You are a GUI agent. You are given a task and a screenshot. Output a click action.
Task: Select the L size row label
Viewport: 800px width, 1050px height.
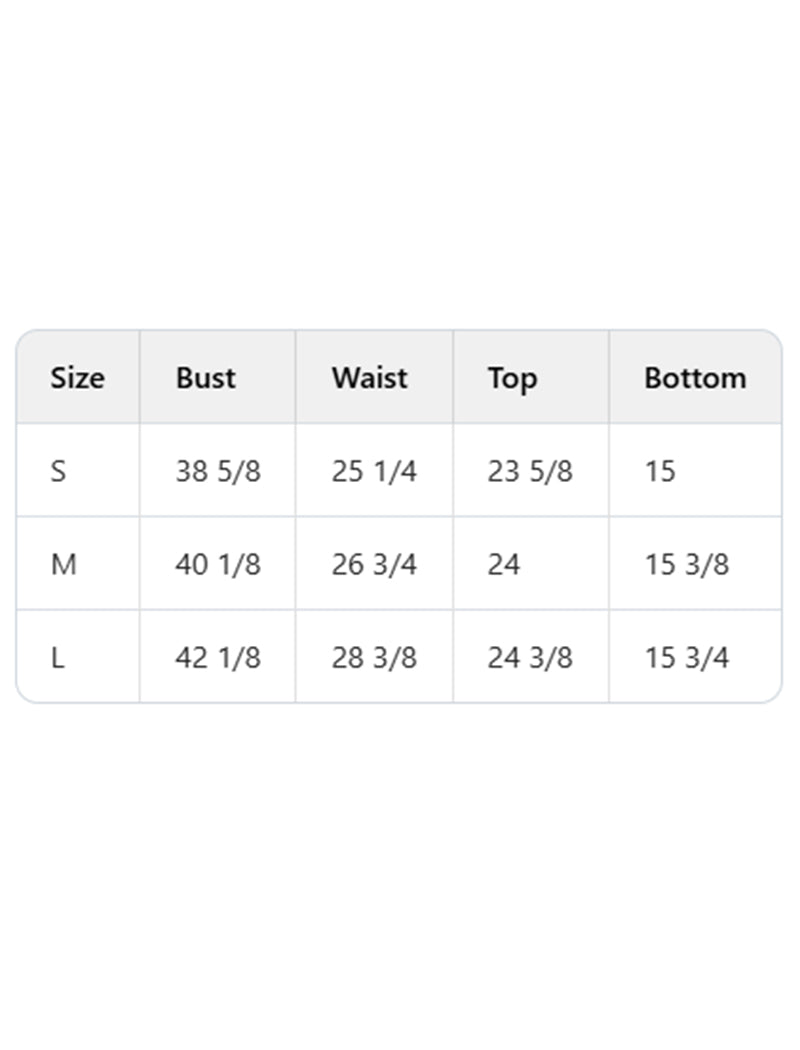click(x=57, y=658)
